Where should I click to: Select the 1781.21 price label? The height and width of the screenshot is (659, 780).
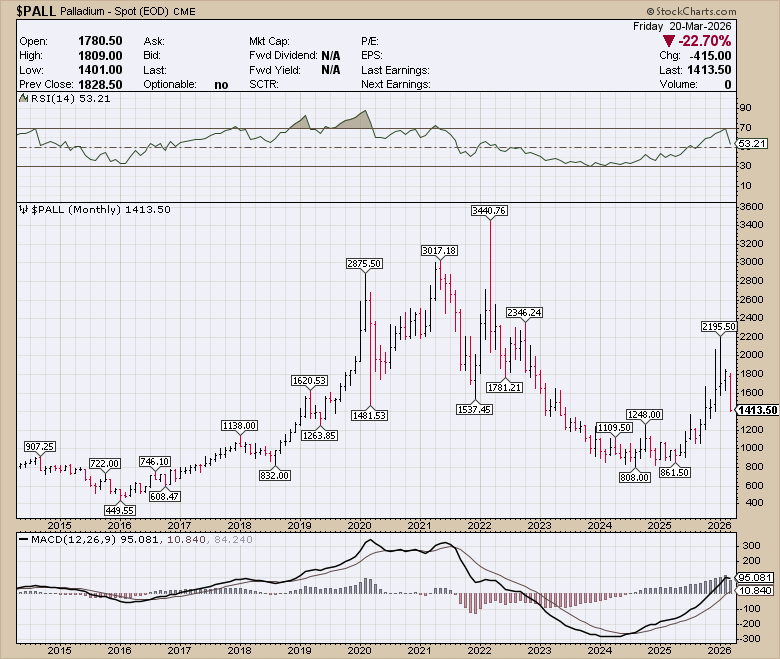pos(504,387)
